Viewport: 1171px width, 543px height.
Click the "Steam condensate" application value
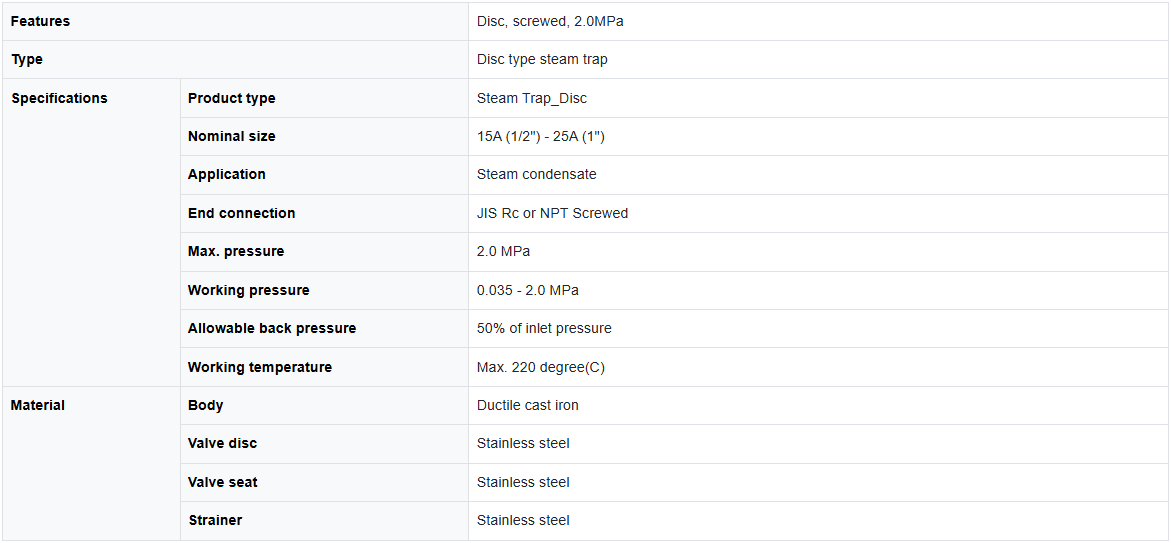click(x=536, y=174)
